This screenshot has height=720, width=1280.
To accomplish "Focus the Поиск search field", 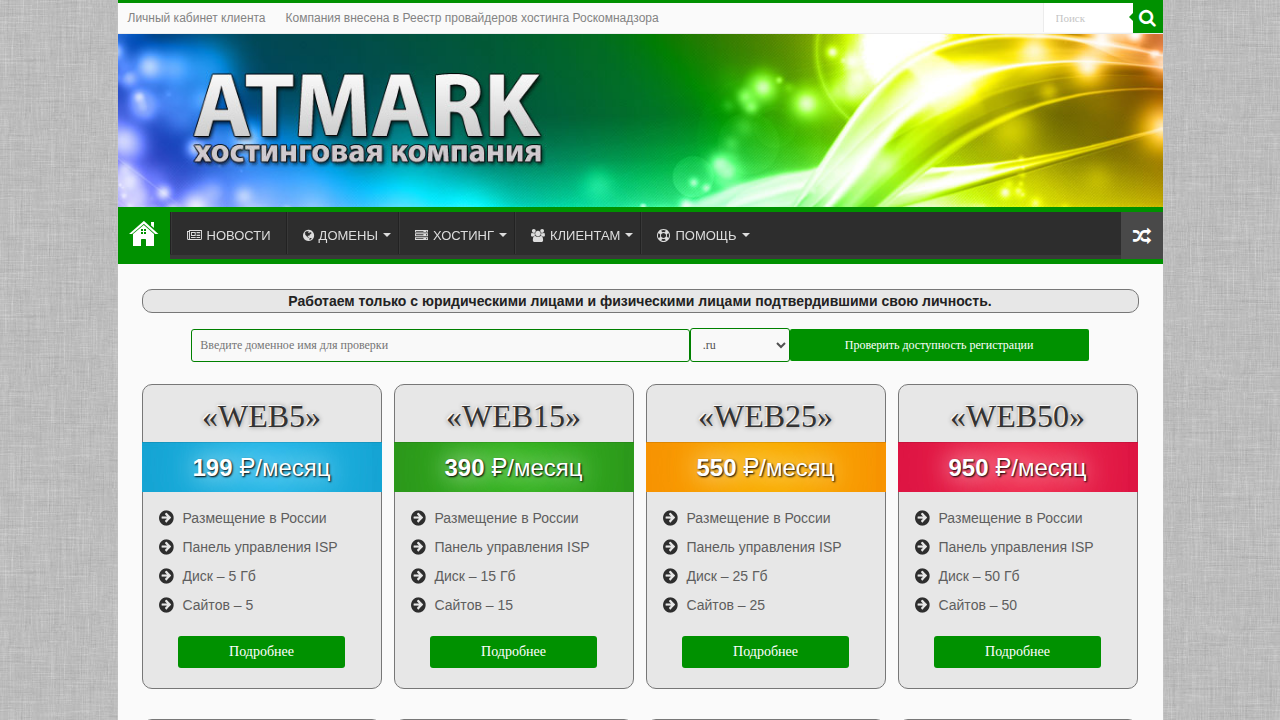I will tap(1087, 18).
